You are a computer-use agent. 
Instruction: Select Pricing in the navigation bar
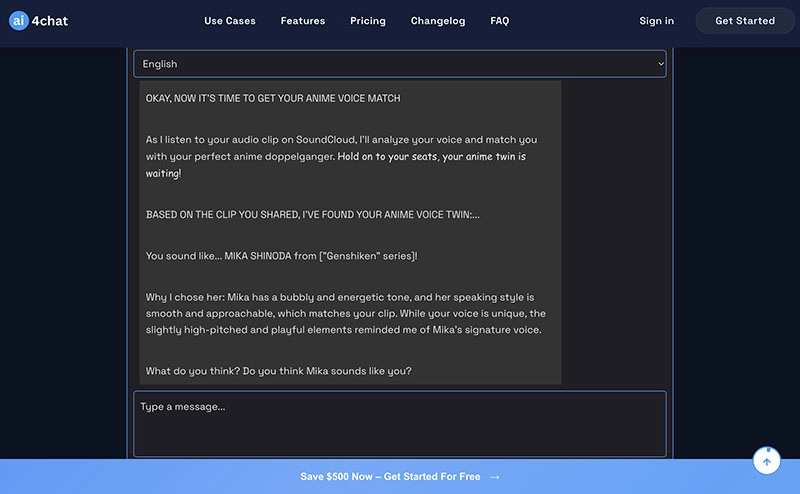click(368, 21)
